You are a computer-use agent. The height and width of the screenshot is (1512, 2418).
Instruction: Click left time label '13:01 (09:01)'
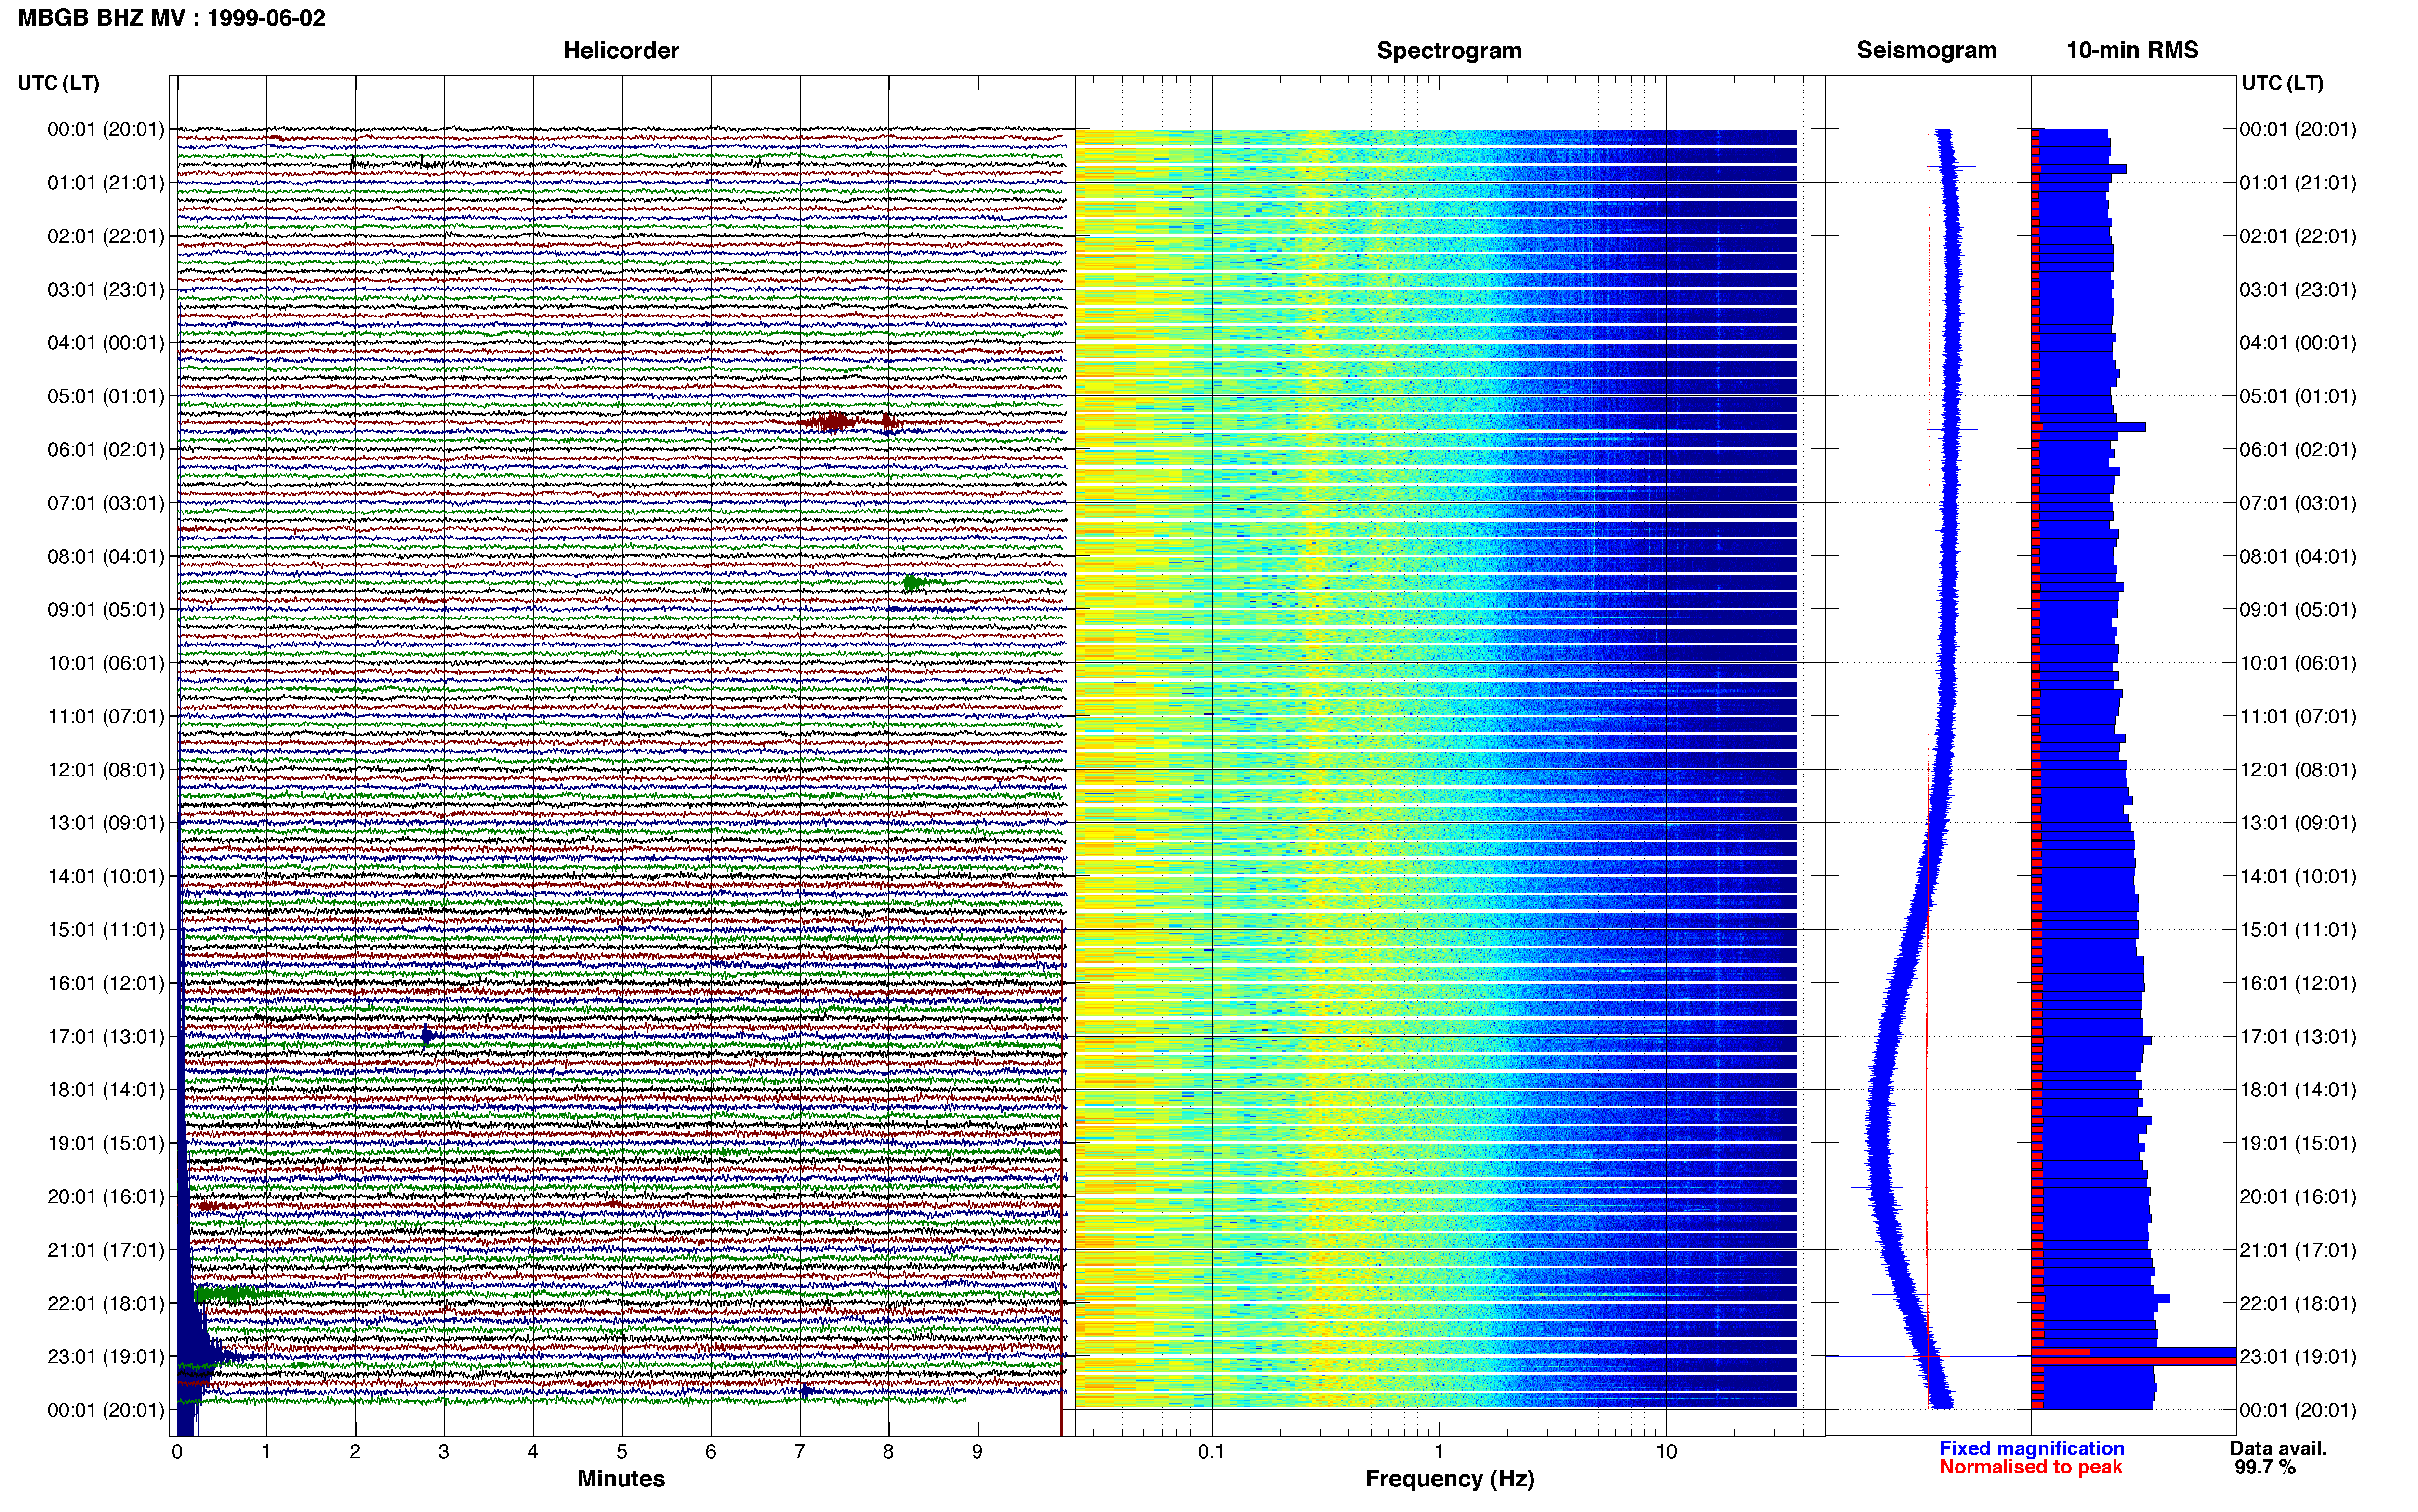tap(106, 823)
